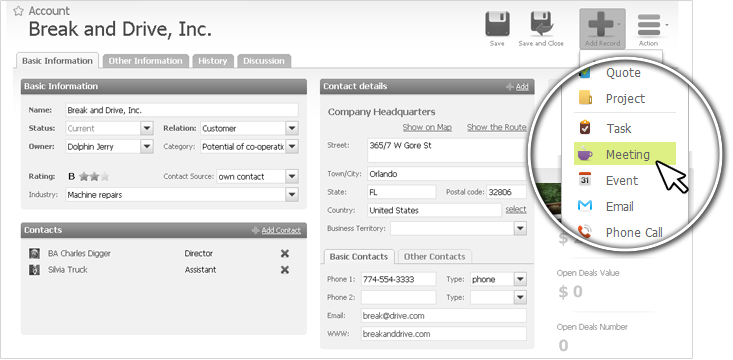
Task: Click the Add link in Contact details
Action: coord(522,86)
